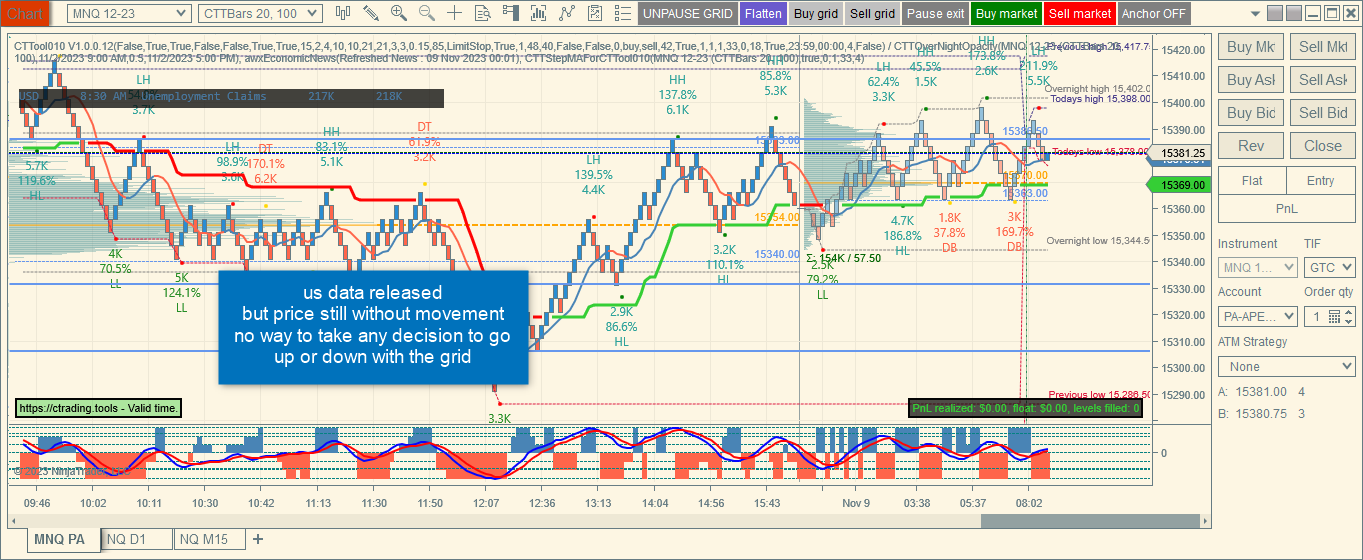Select the crosshair cursor icon
Viewport: 1363px width, 560px height.
coord(455,13)
